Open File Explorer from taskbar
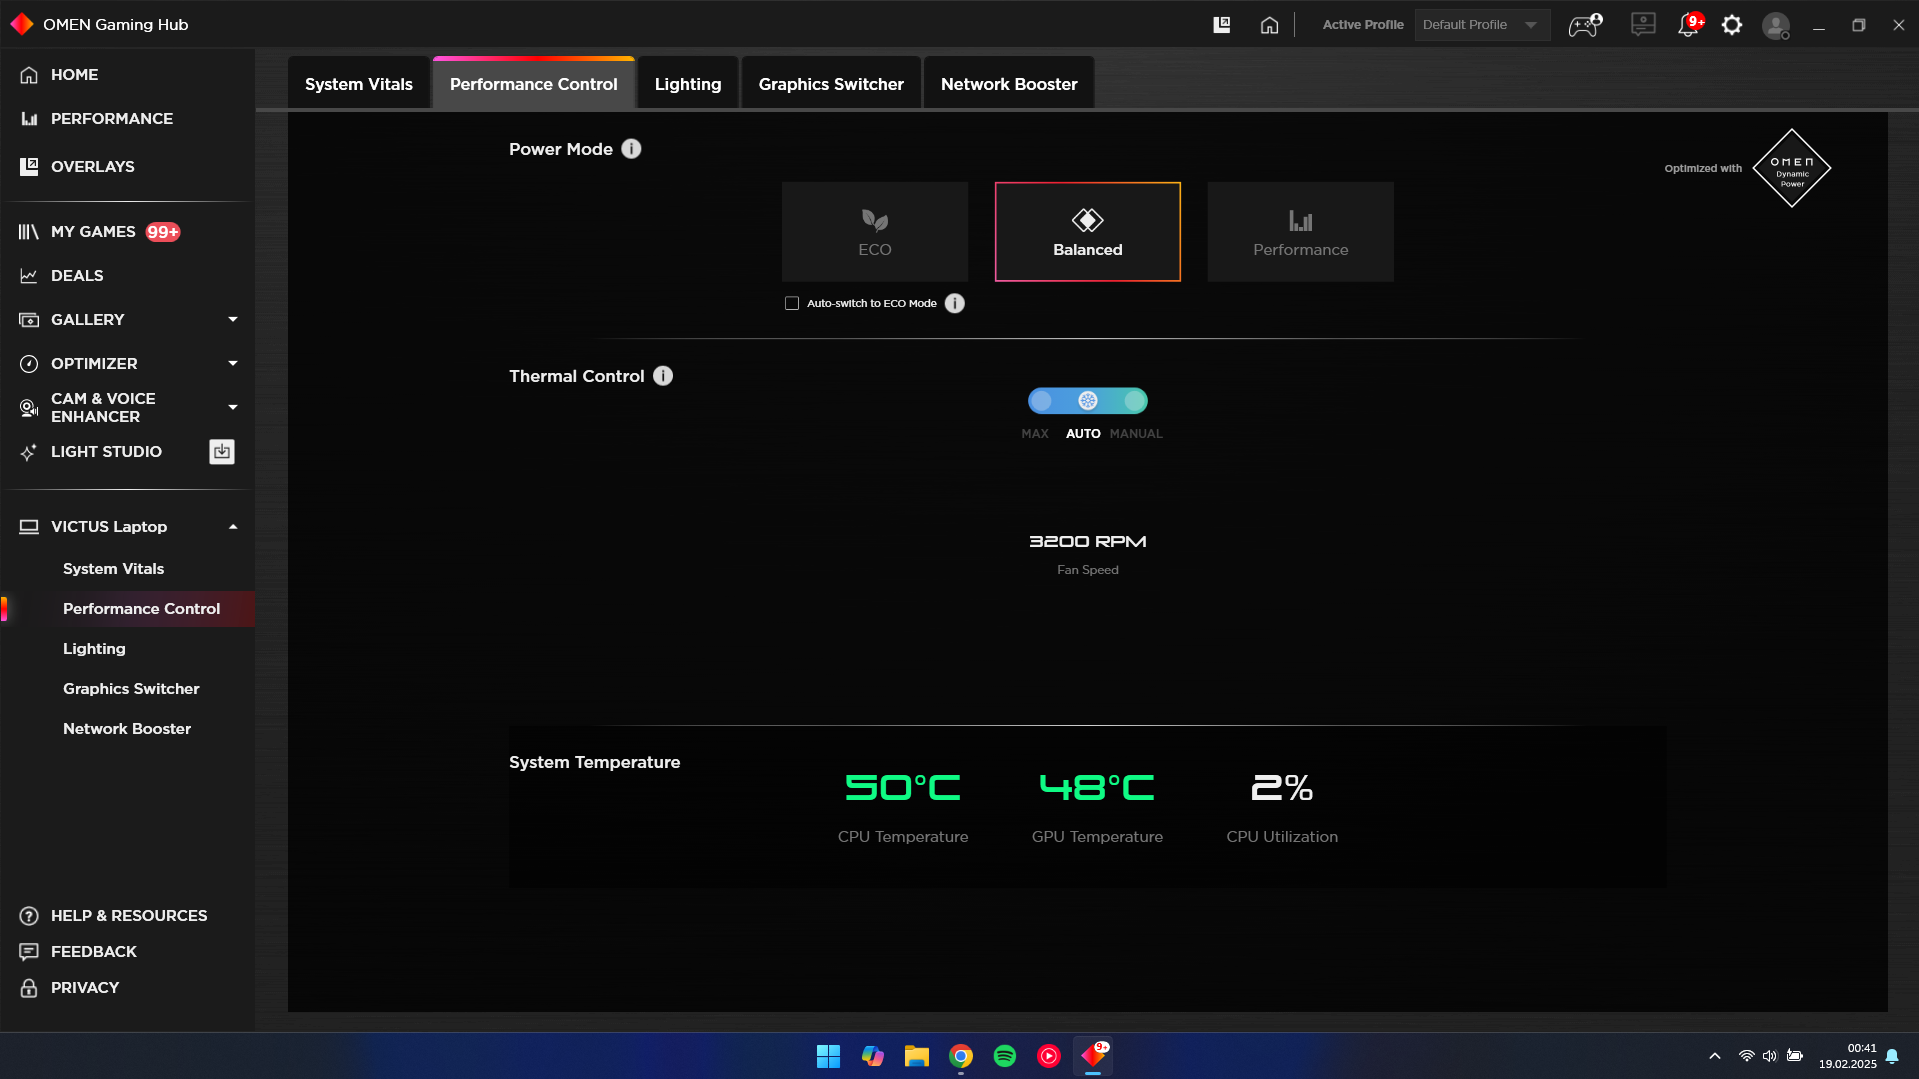The image size is (1919, 1079). pyautogui.click(x=917, y=1056)
